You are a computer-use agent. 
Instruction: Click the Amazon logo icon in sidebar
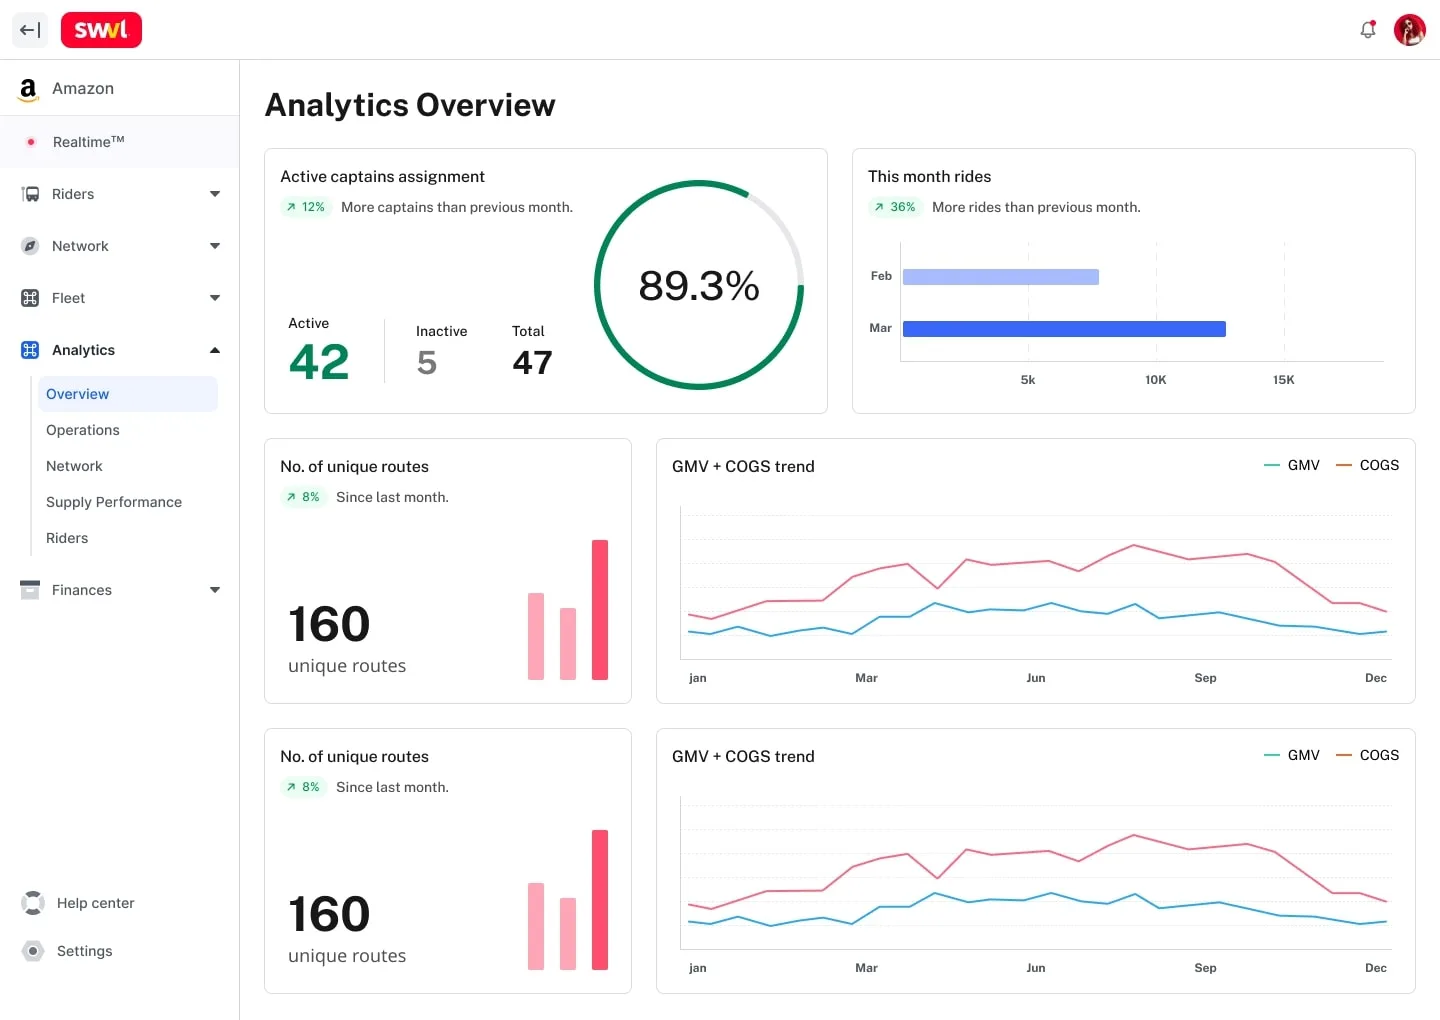(28, 89)
